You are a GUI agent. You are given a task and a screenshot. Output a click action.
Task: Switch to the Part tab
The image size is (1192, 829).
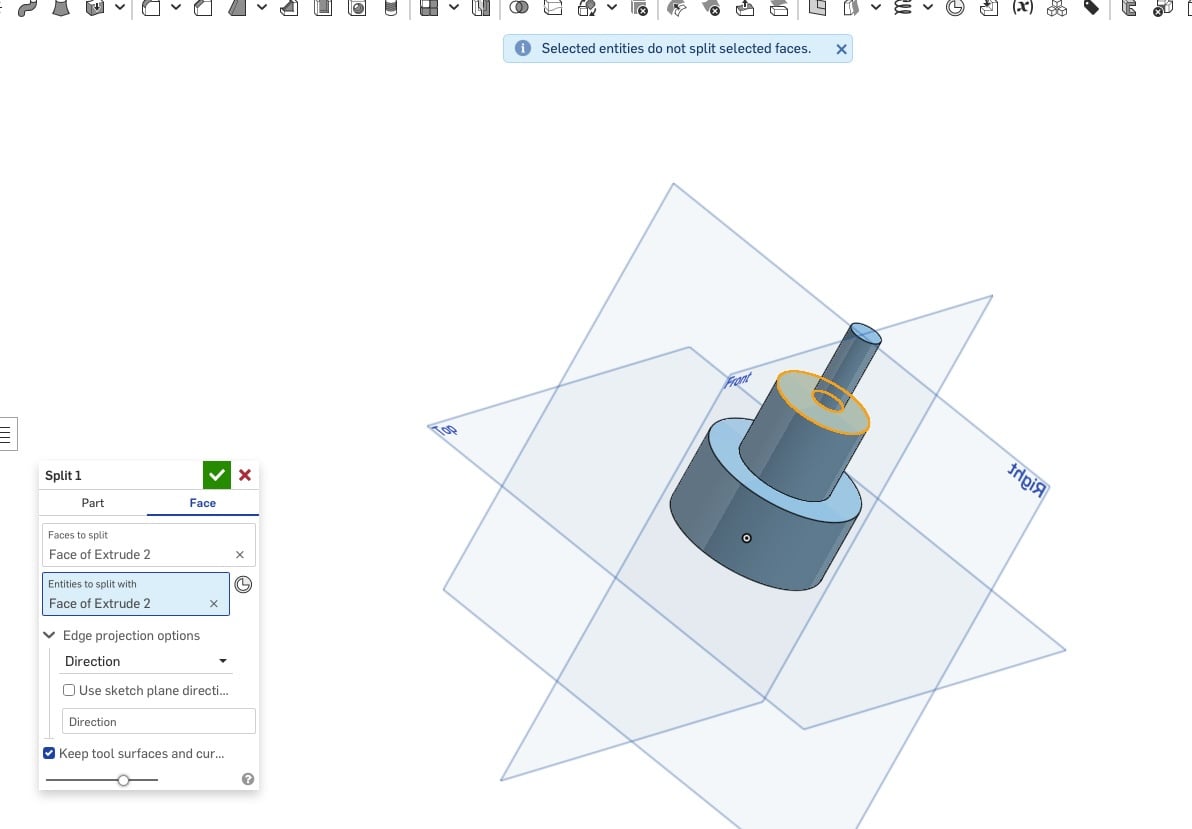(x=93, y=503)
